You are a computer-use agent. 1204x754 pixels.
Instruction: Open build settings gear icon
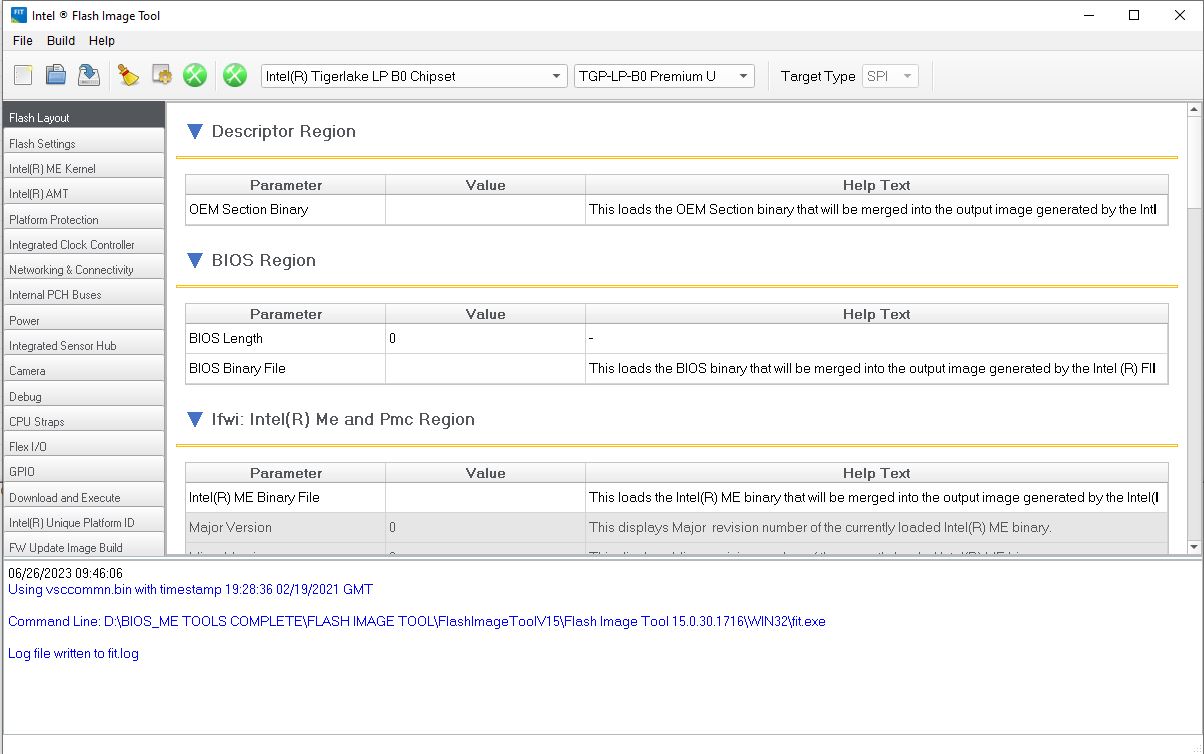[161, 75]
